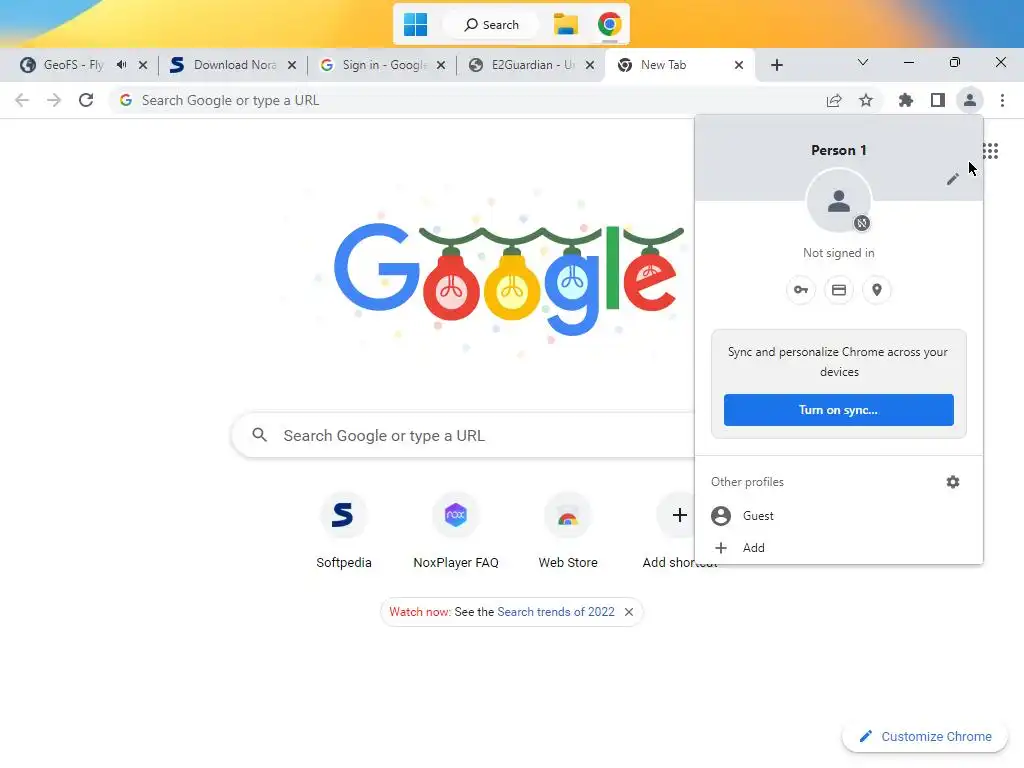Open File Explorer from the taskbar

tap(566, 25)
